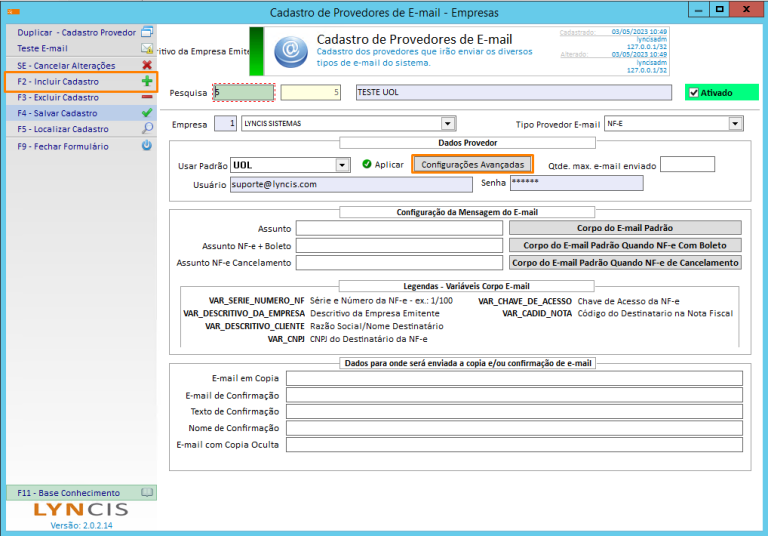Choose Teste E-mail in side menu
This screenshot has width=768, height=536.
coord(82,48)
